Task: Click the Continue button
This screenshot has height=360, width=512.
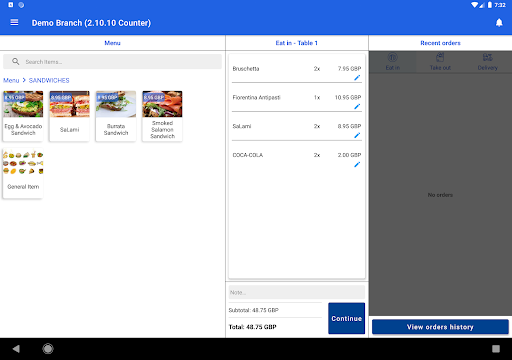Action: point(347,318)
